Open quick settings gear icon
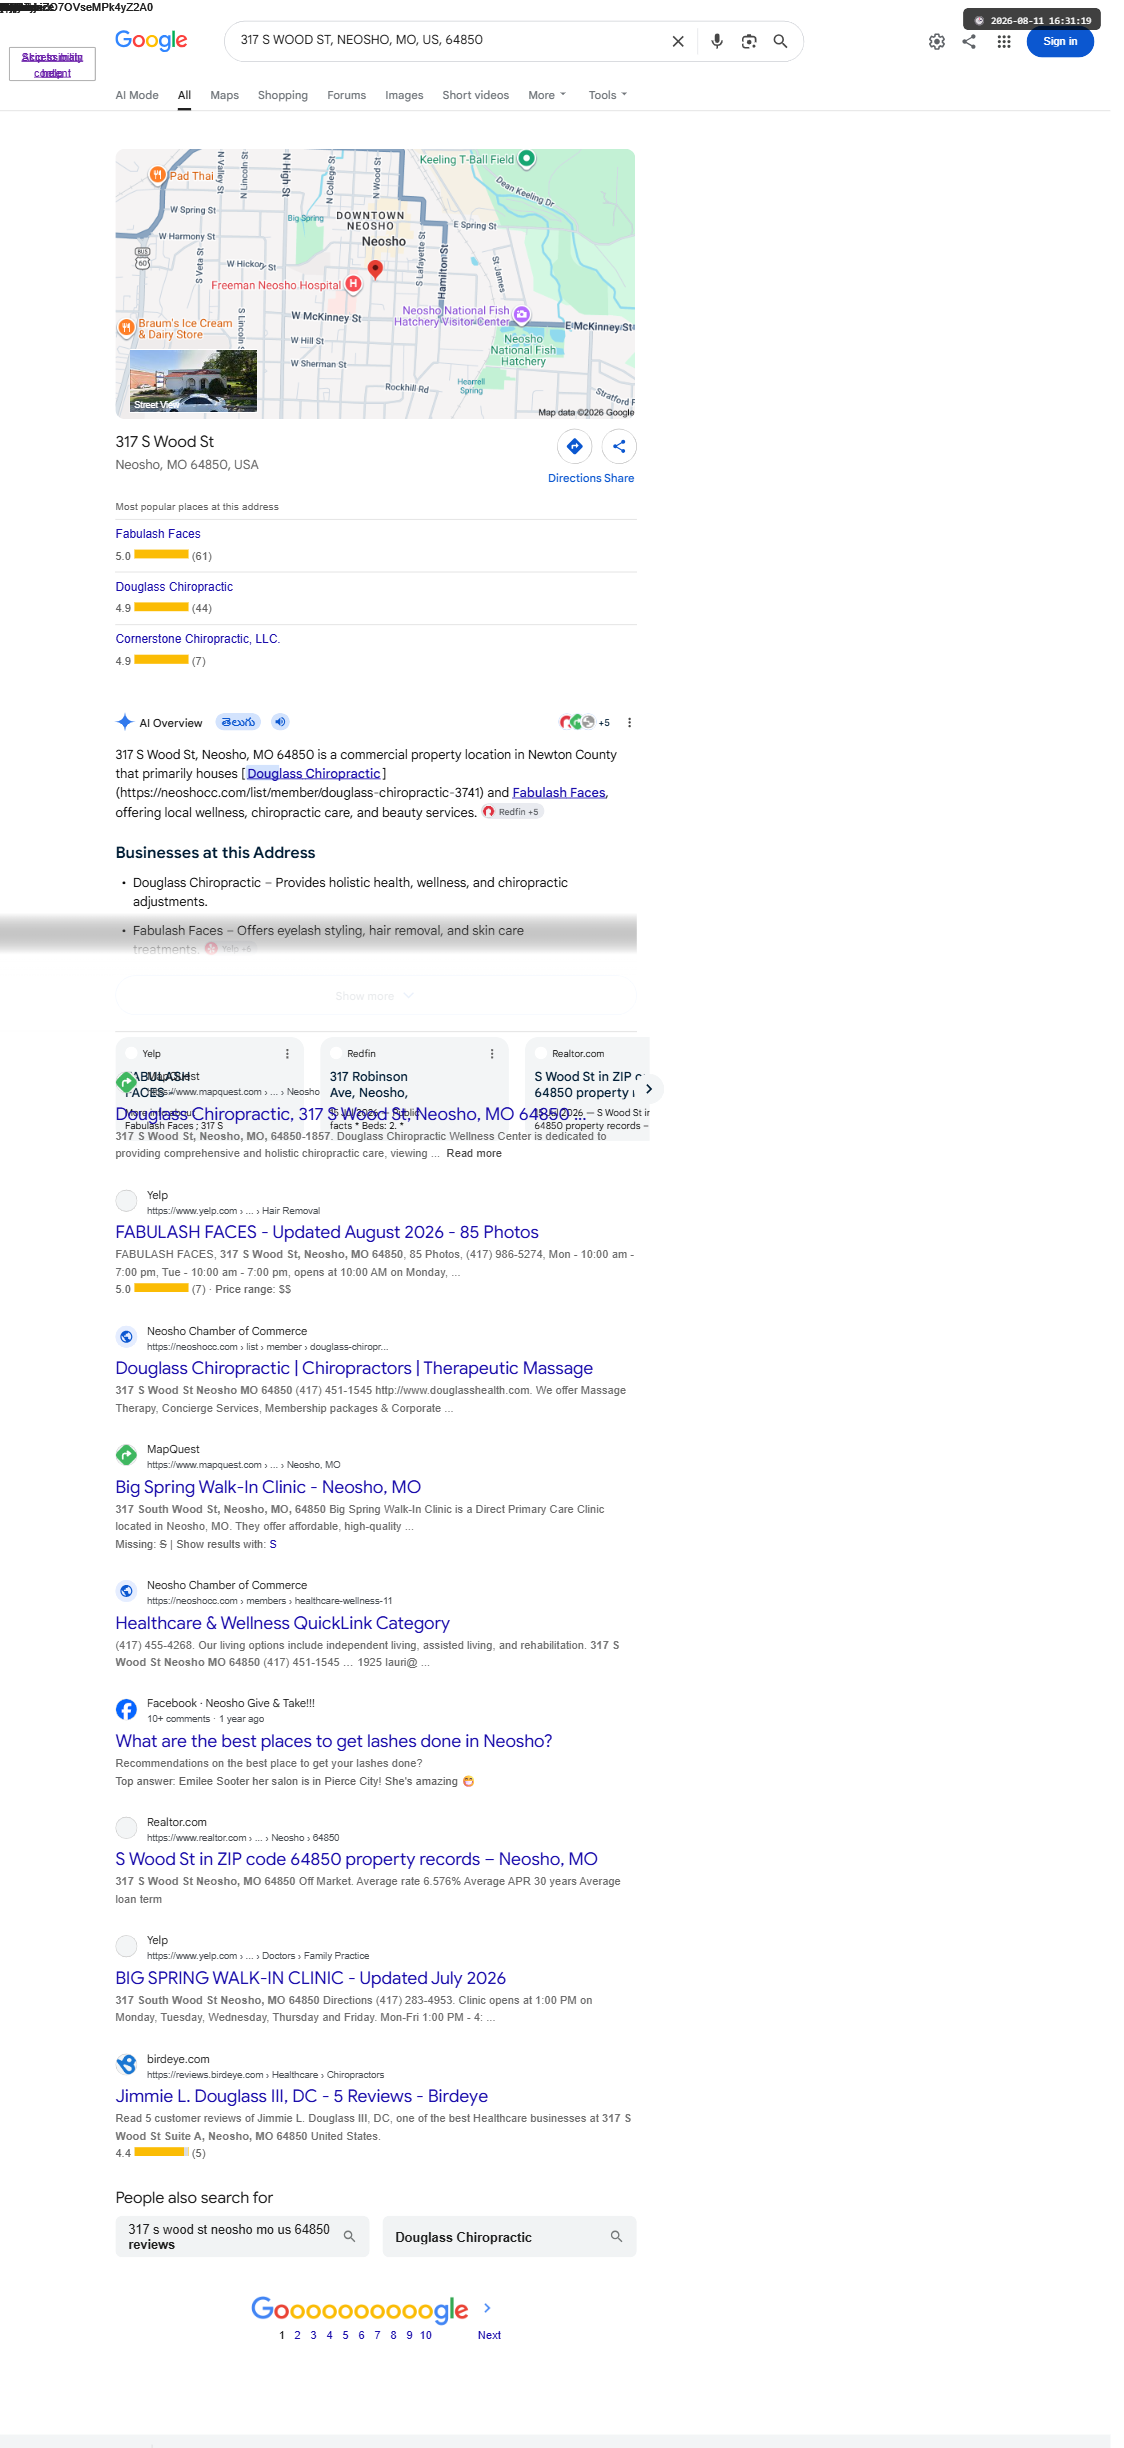Screen dimensions: 1124x2448 [x=937, y=42]
